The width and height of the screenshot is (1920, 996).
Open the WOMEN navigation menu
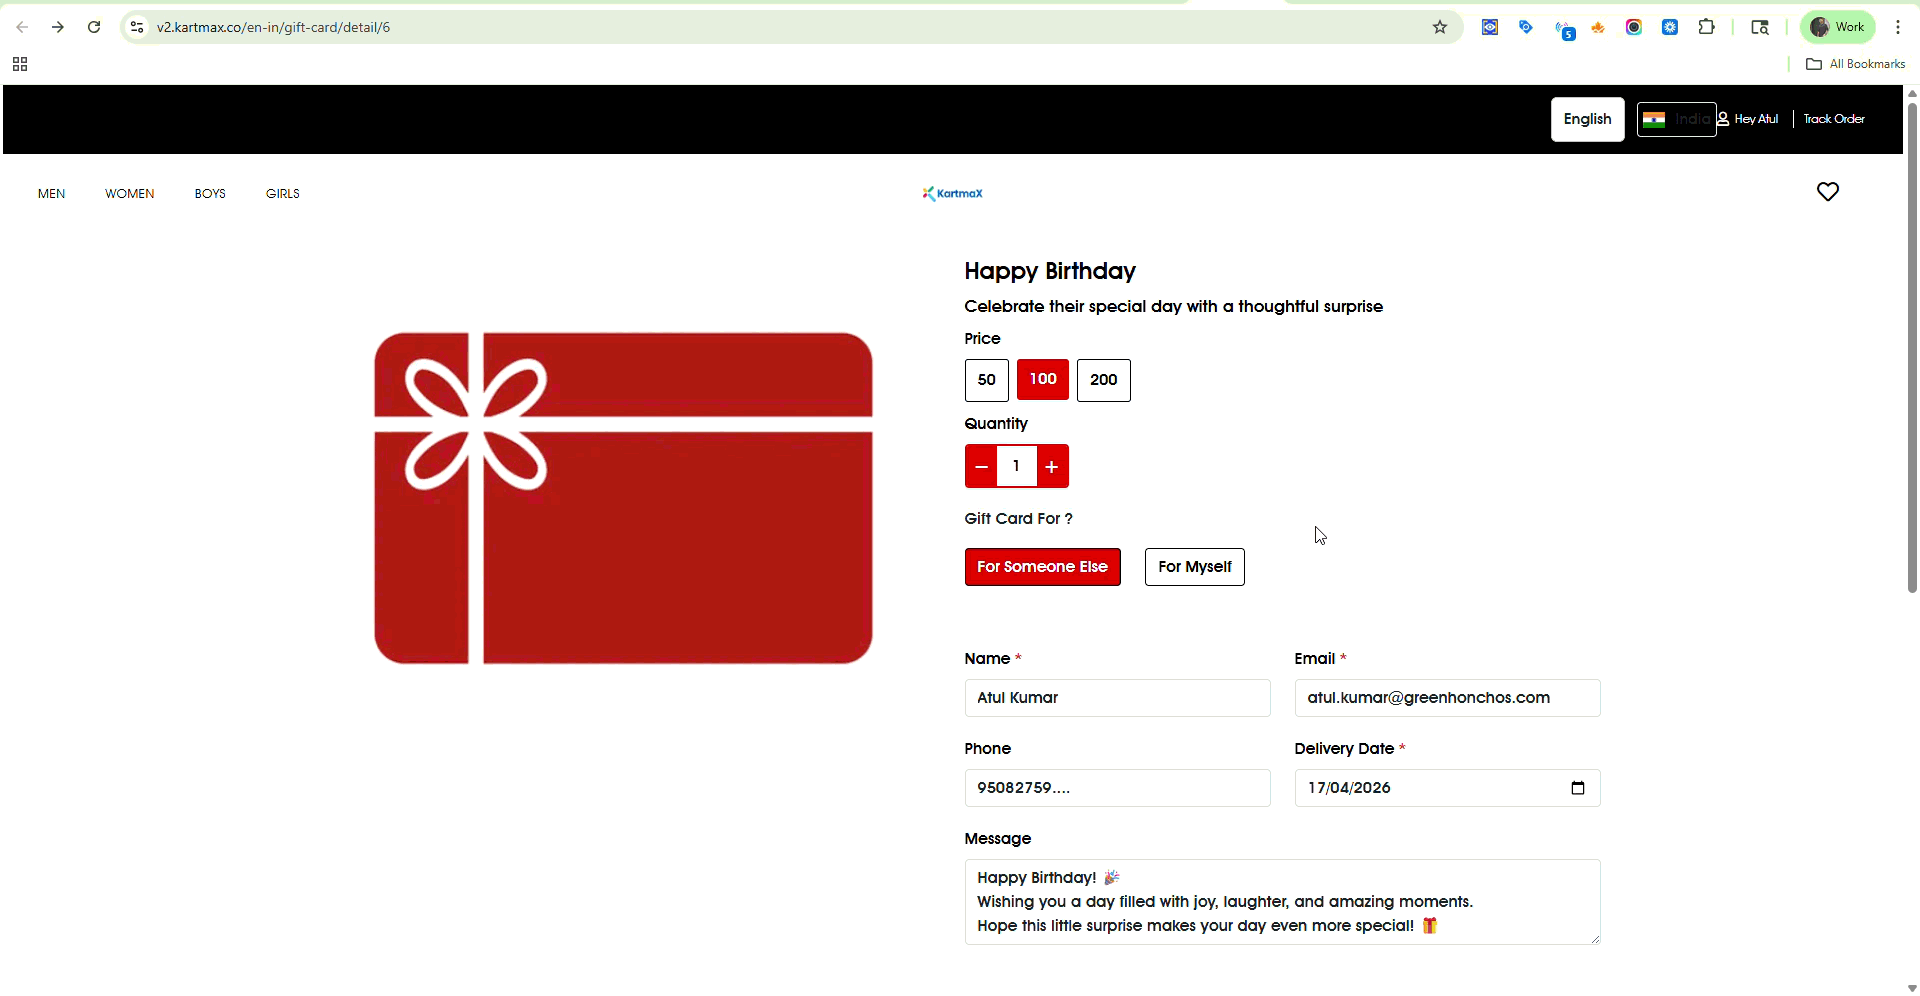[x=129, y=193]
